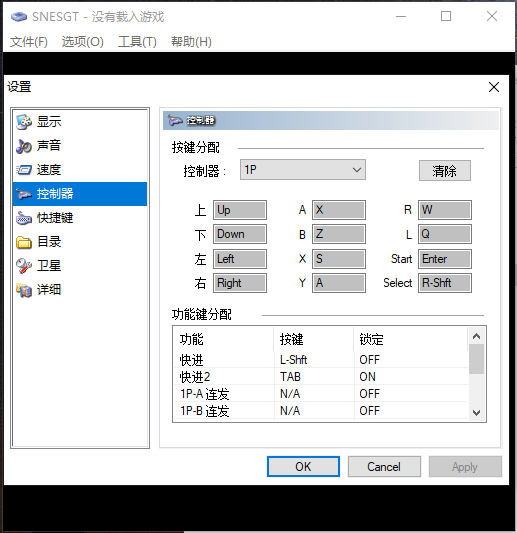
Task: Click the Cancel button
Action: pos(384,467)
